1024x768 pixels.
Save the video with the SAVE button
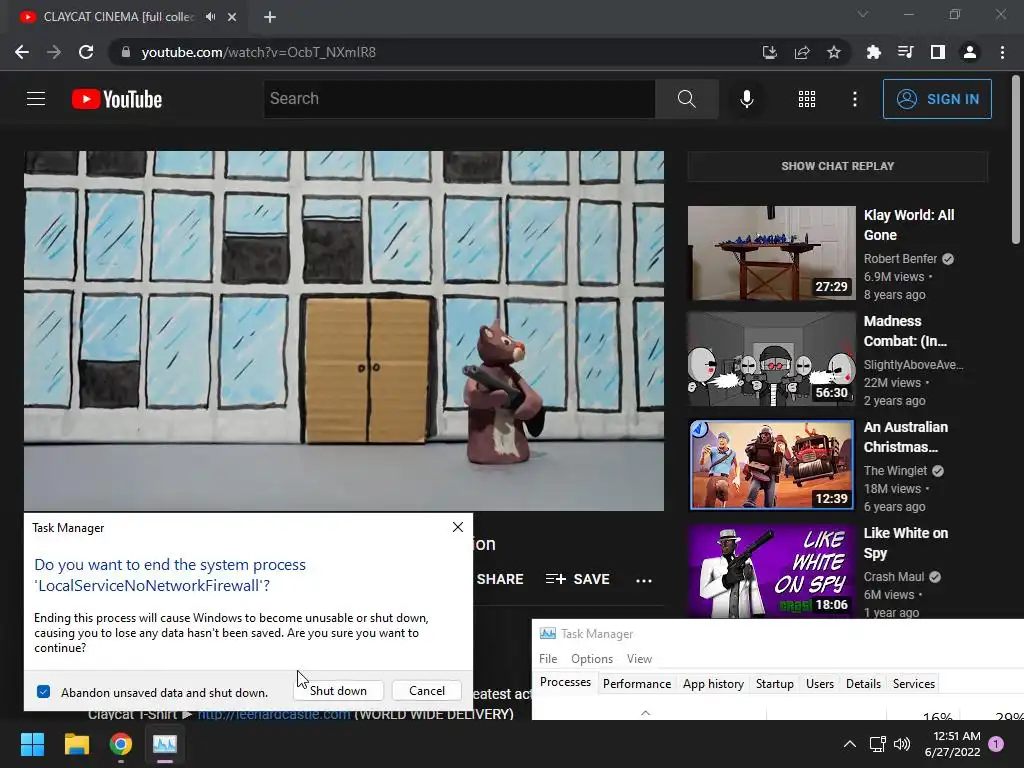pyautogui.click(x=578, y=579)
